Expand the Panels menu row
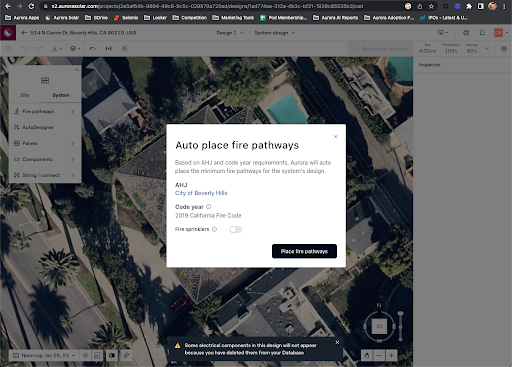 [45, 143]
